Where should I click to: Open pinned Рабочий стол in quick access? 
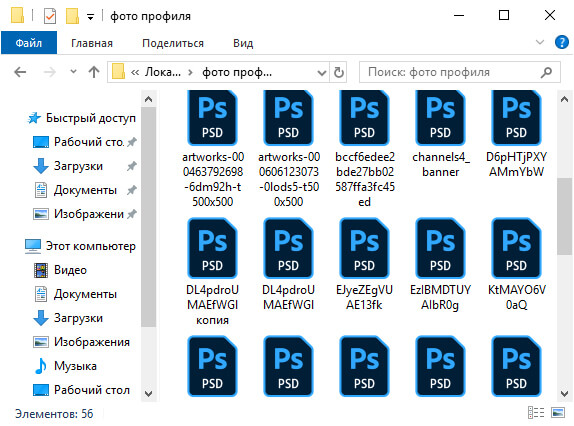84,142
